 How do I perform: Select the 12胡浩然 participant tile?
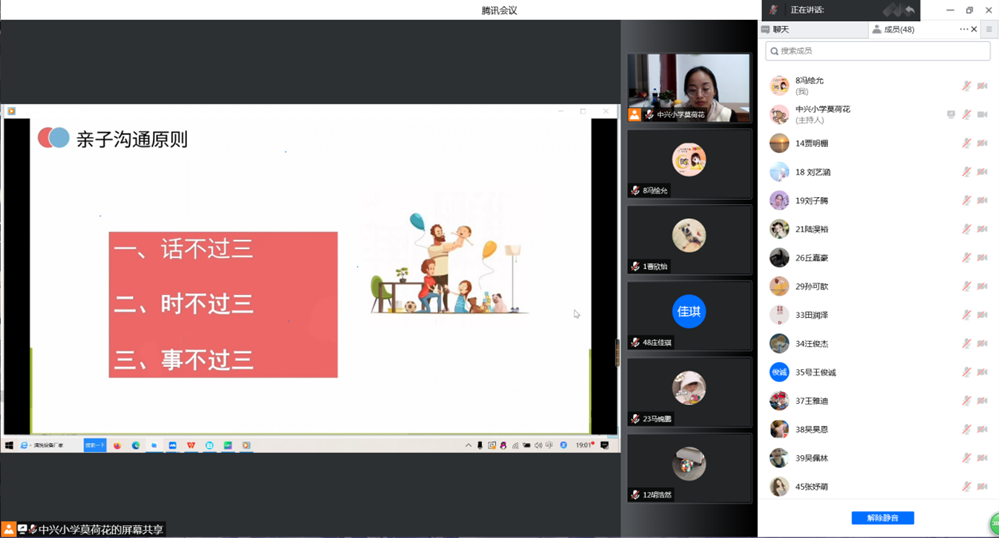click(x=689, y=469)
